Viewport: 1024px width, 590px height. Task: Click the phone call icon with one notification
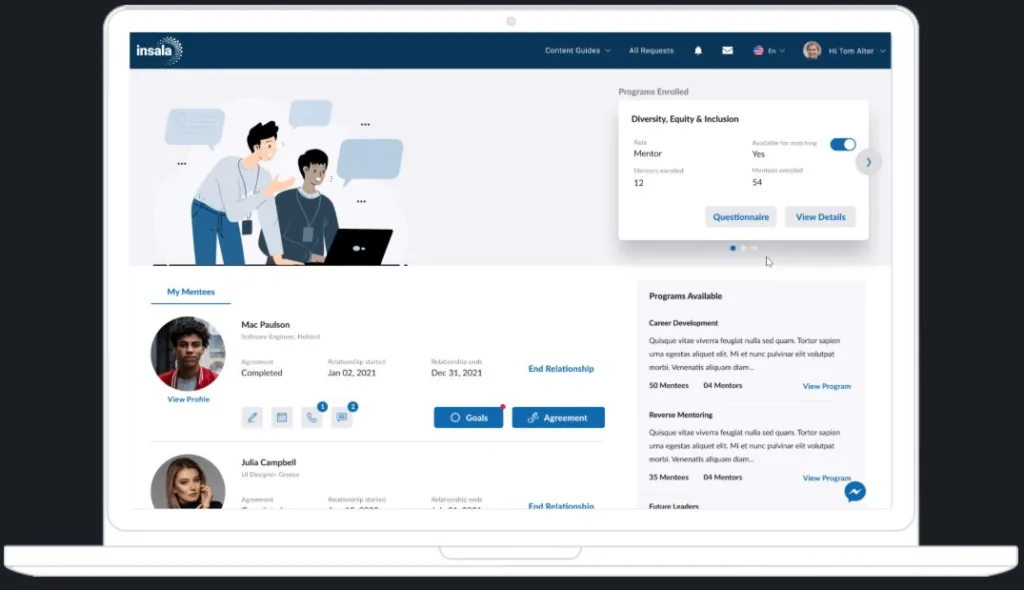(313, 417)
